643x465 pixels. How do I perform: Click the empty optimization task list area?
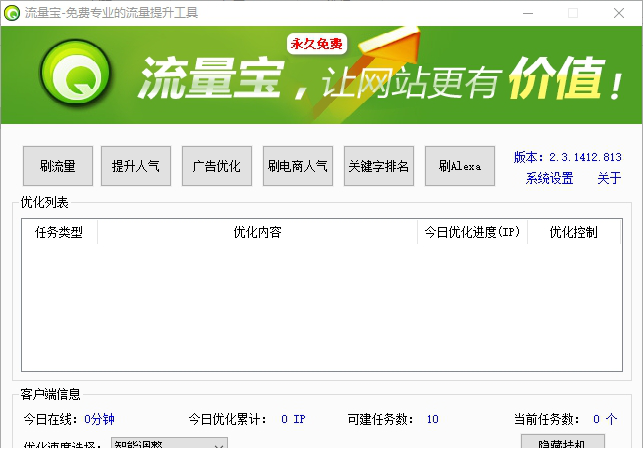322,308
